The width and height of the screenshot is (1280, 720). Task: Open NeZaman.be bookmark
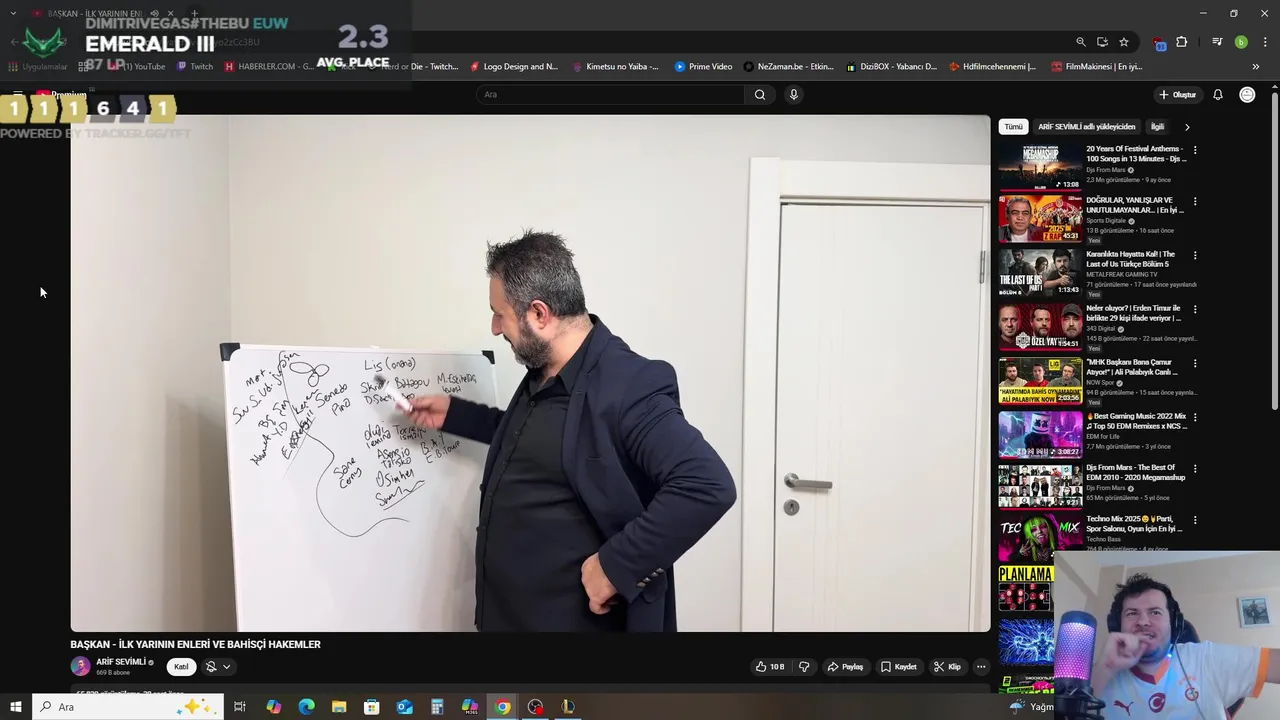click(x=788, y=67)
